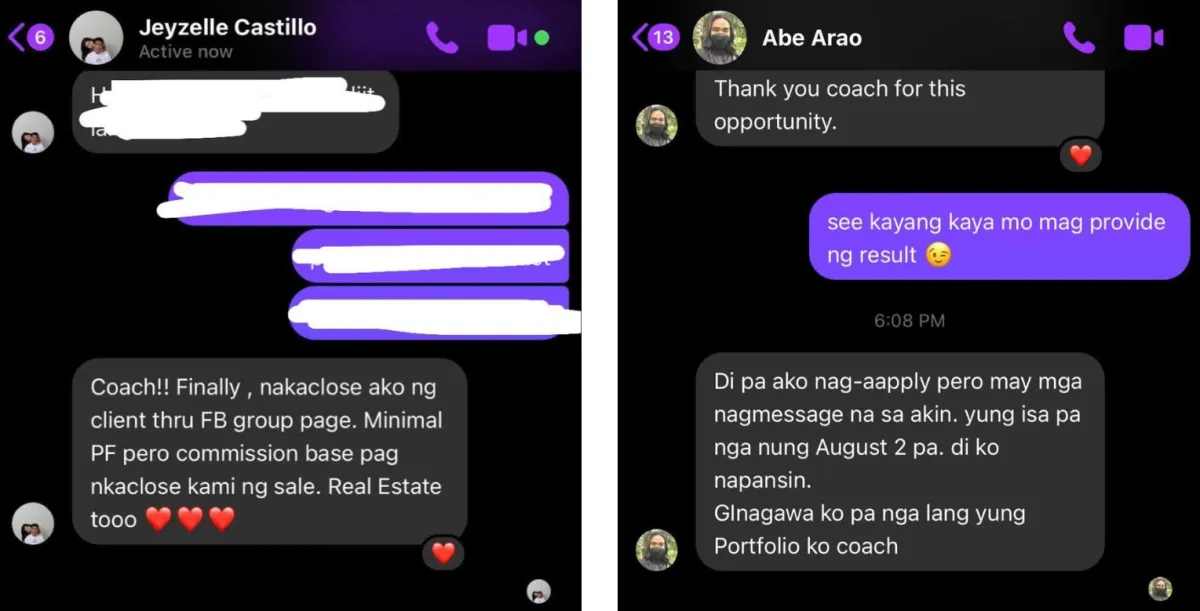Tap seen-by avatar at bottom of Jeyzelle chat

539,590
